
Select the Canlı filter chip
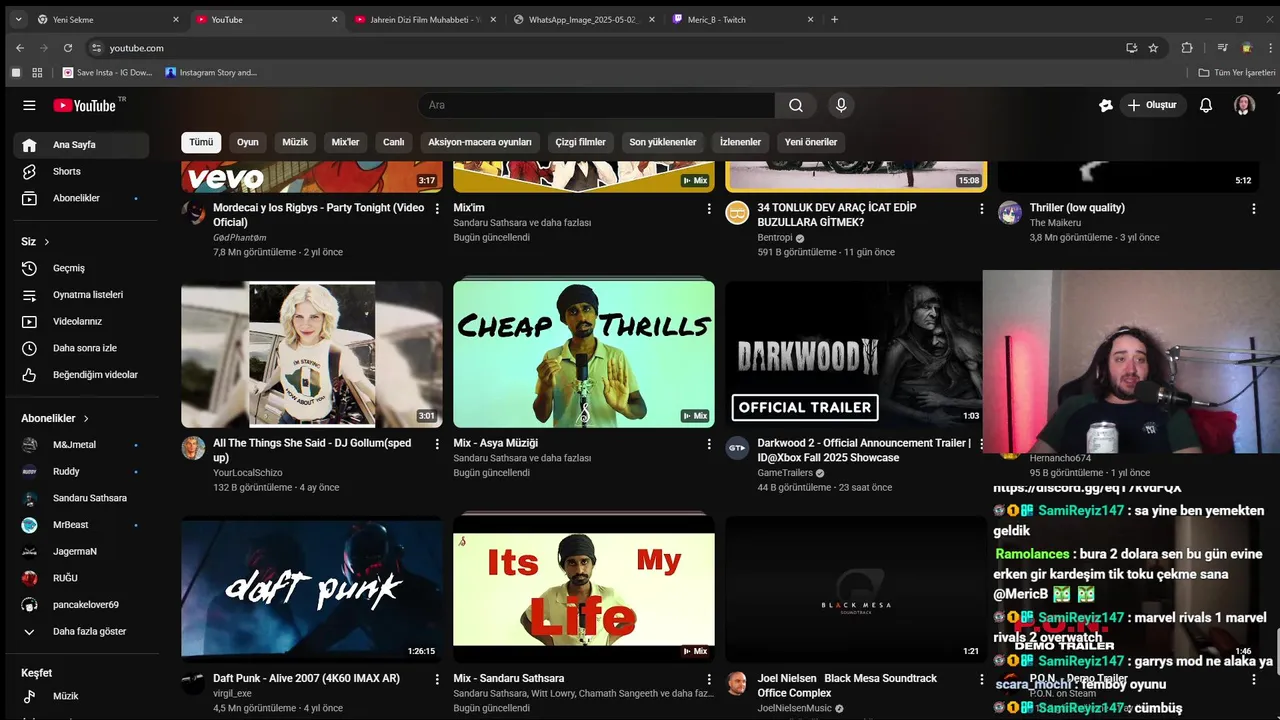(394, 142)
